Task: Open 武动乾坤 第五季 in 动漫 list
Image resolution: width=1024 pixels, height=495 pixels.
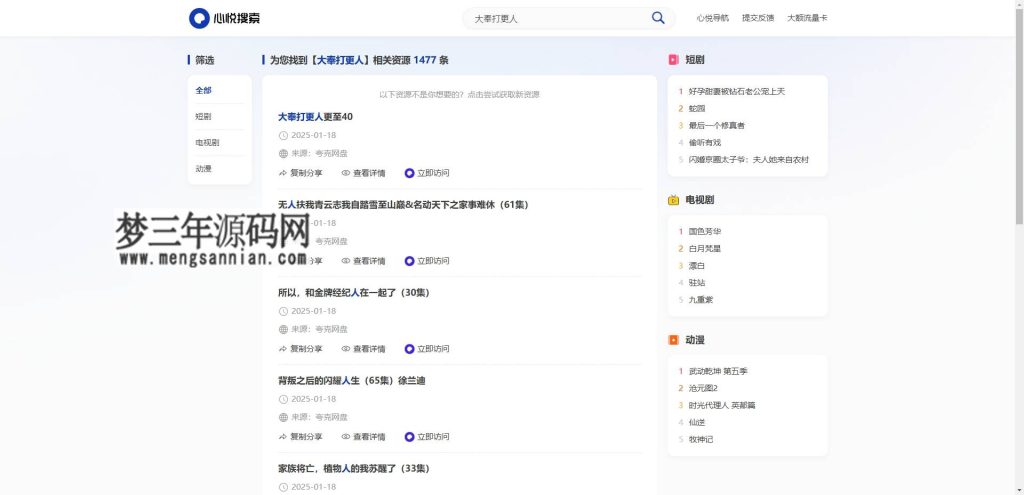Action: [718, 372]
